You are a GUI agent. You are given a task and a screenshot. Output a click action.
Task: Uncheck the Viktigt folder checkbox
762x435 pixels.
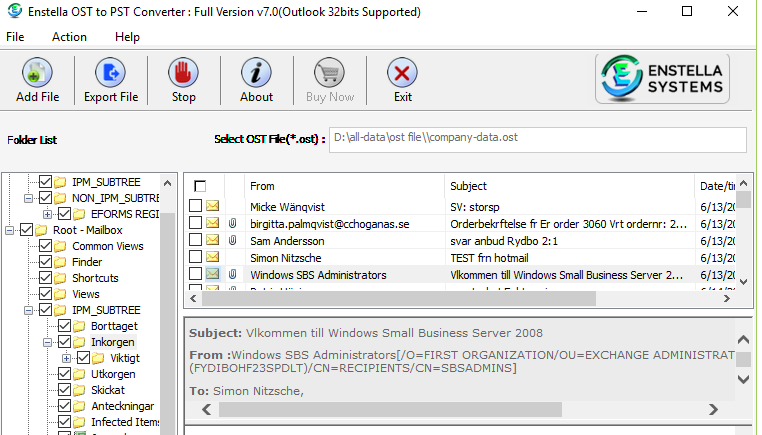click(x=84, y=358)
